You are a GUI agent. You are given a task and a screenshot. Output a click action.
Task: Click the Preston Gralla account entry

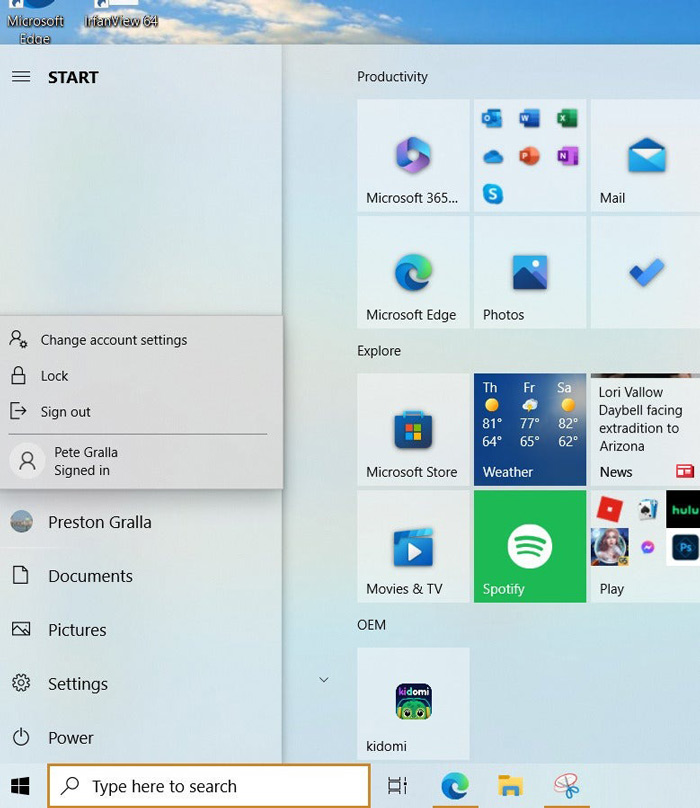pyautogui.click(x=141, y=522)
